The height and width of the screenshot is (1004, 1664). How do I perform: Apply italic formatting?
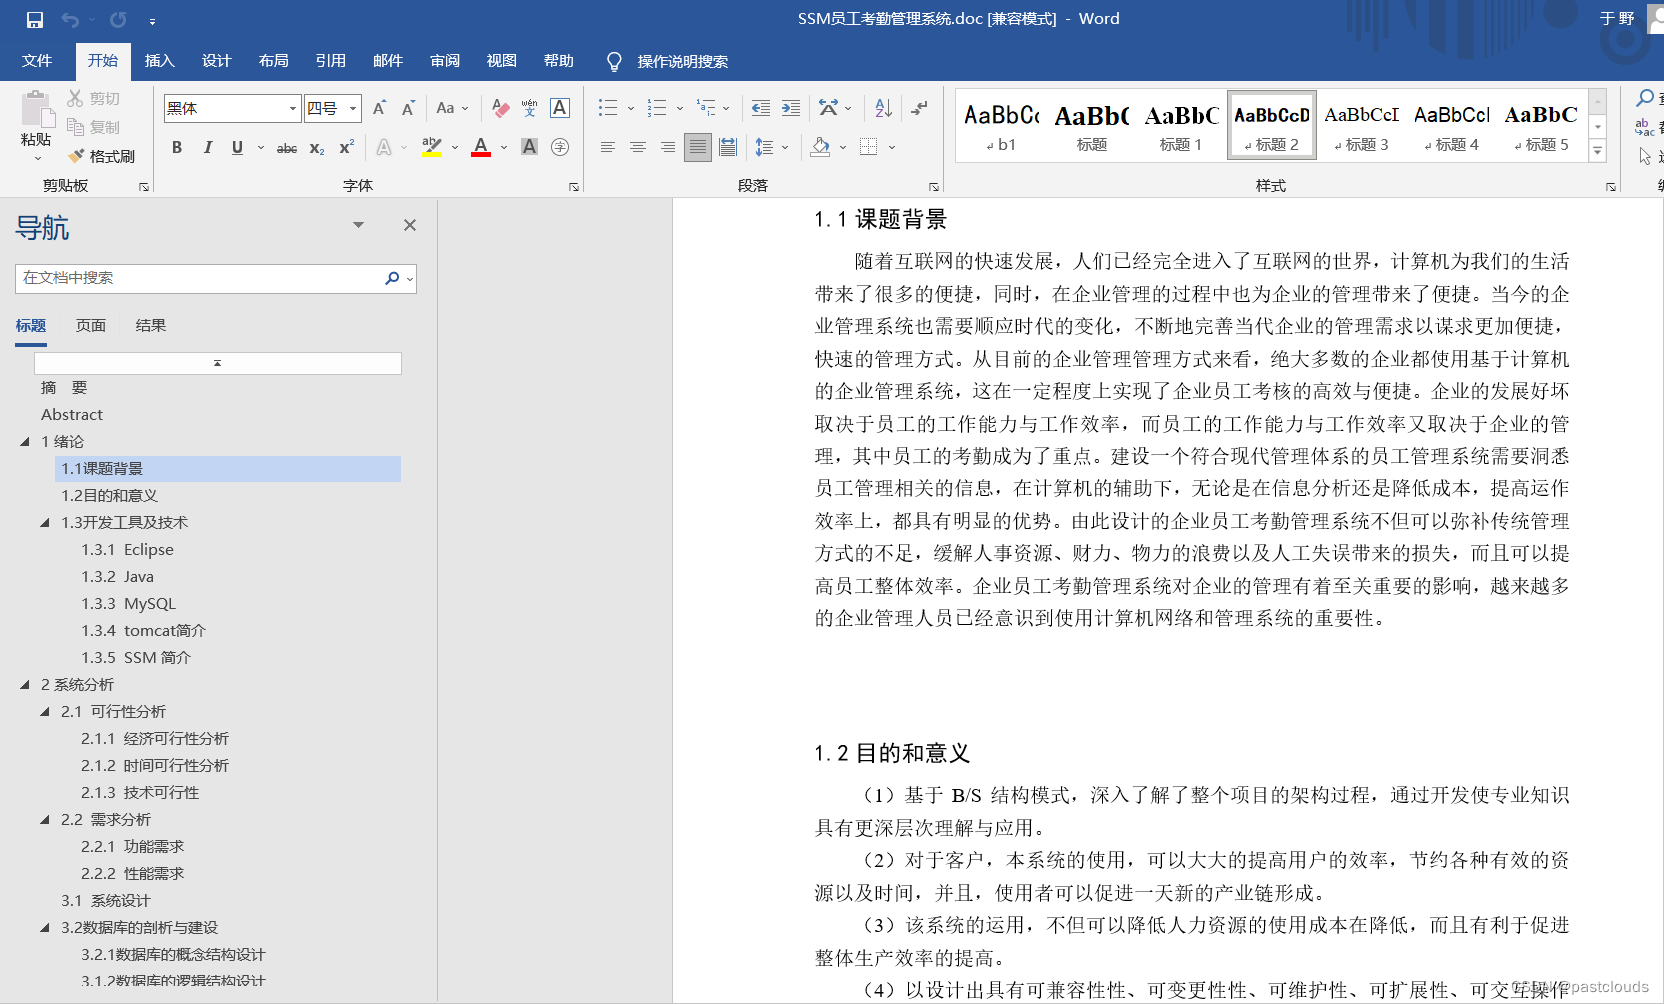(x=207, y=147)
